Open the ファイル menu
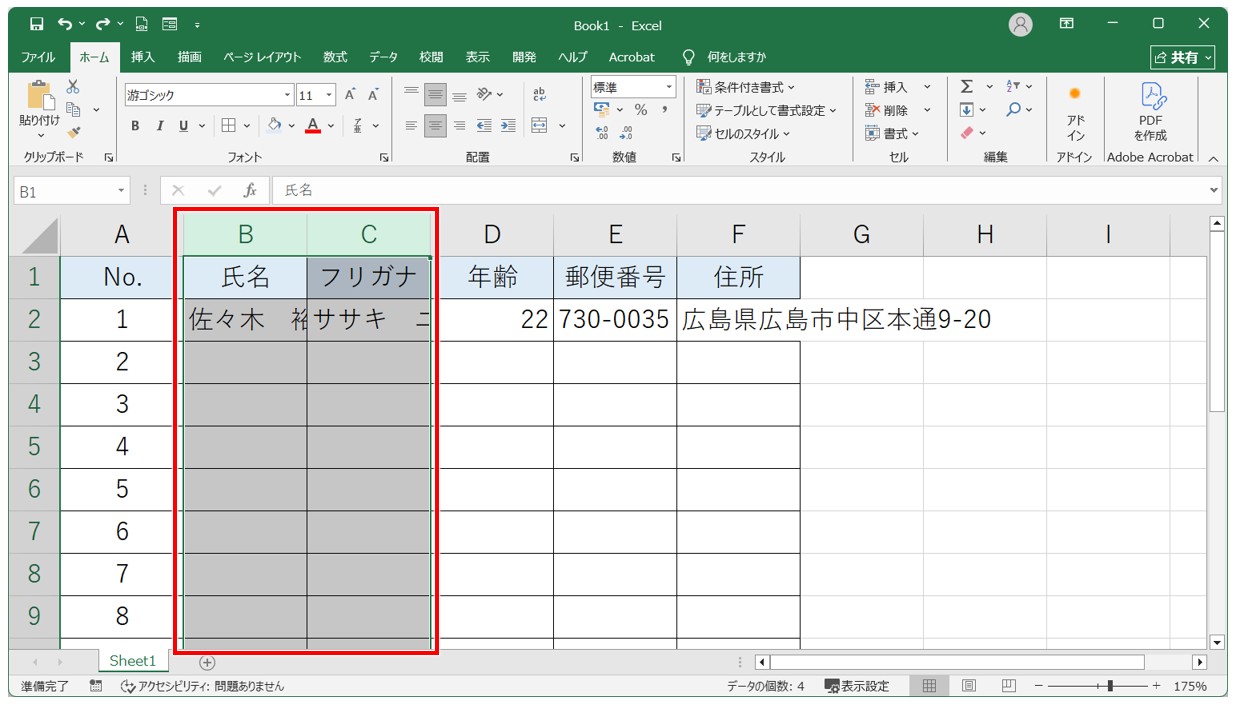Image resolution: width=1236 pixels, height=704 pixels. click(38, 57)
